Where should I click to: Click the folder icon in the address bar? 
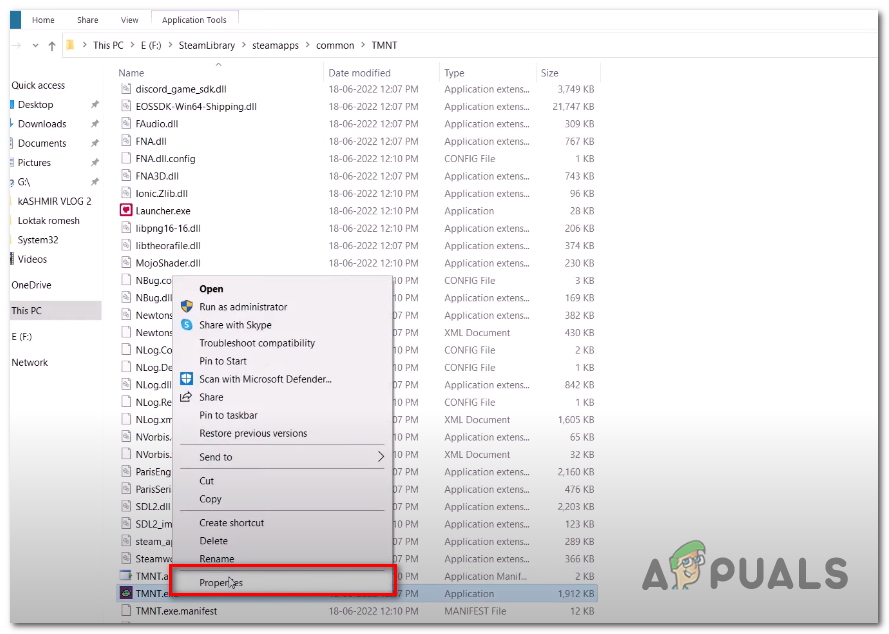click(x=70, y=45)
